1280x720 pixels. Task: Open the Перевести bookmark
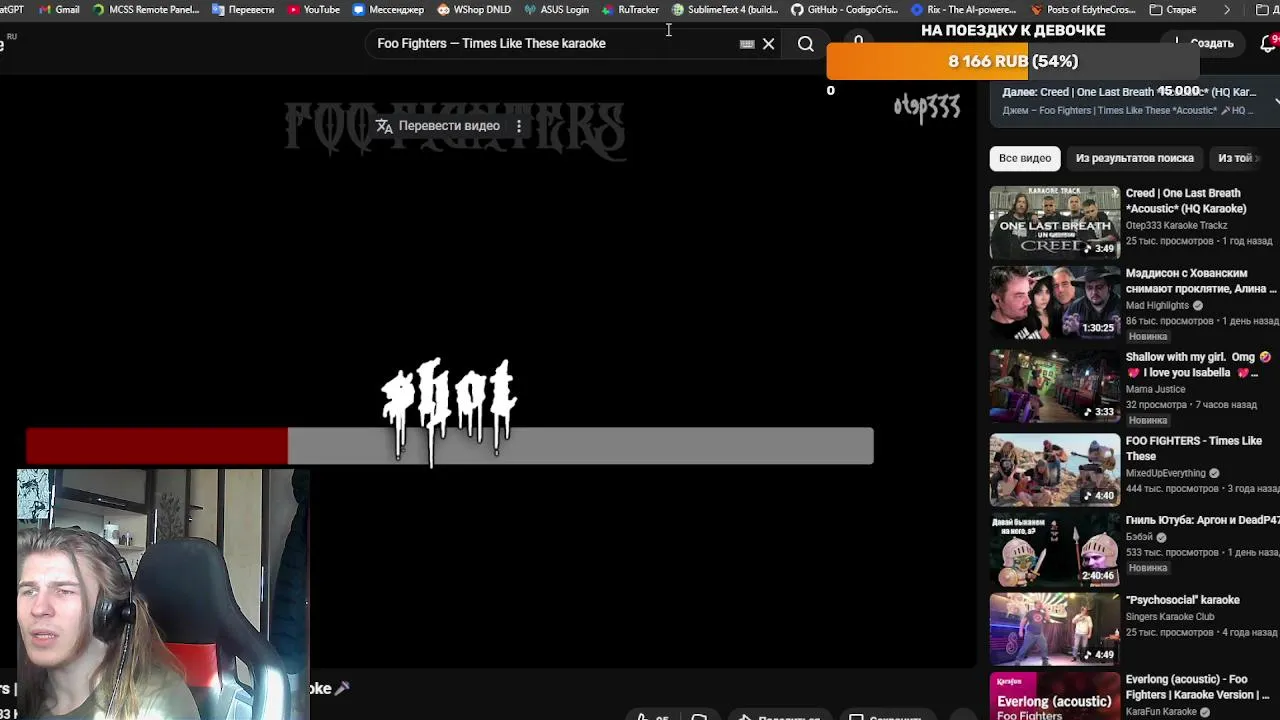(x=243, y=9)
